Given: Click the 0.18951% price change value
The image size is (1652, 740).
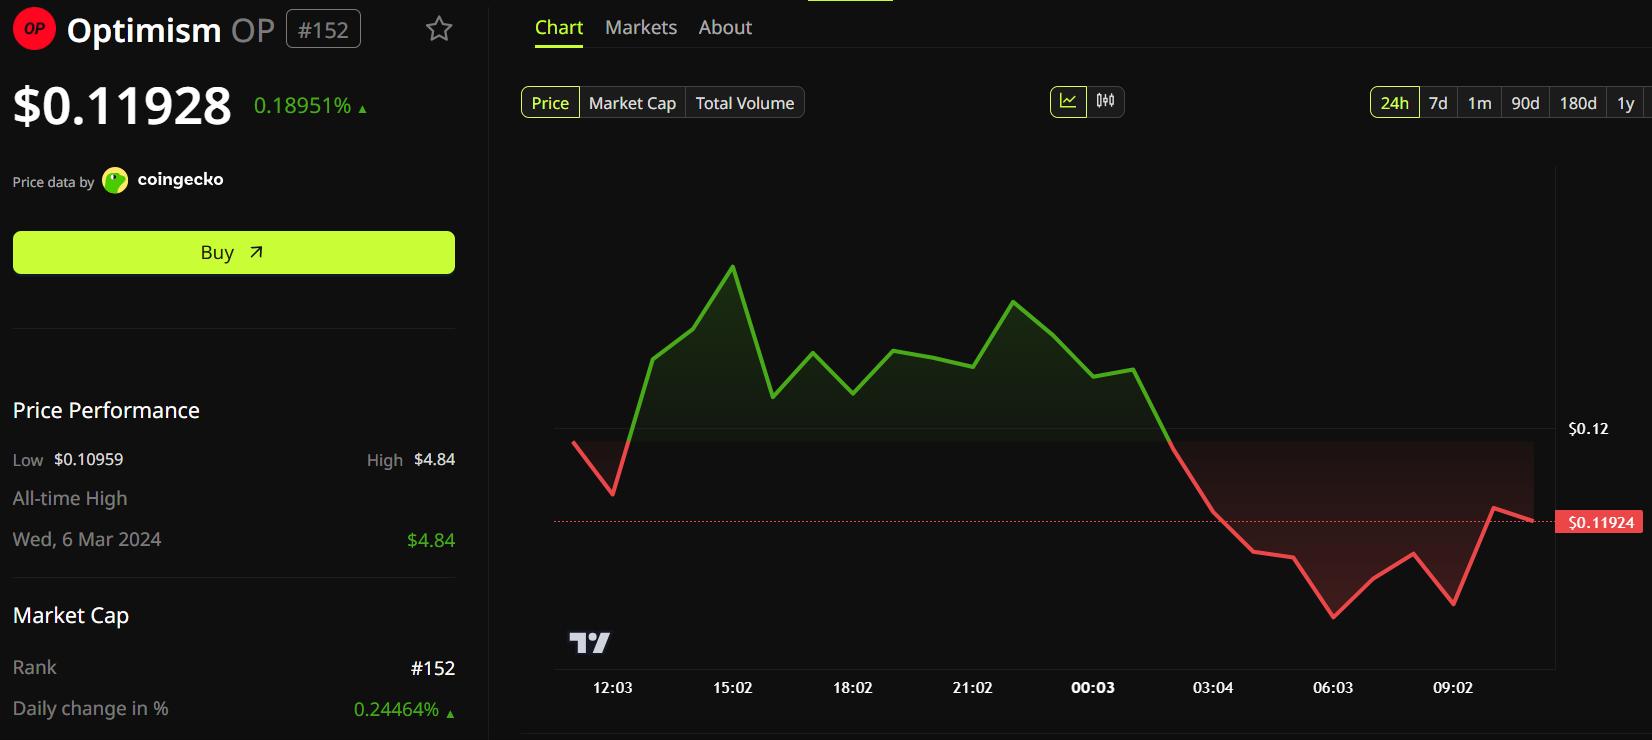Looking at the screenshot, I should (302, 106).
